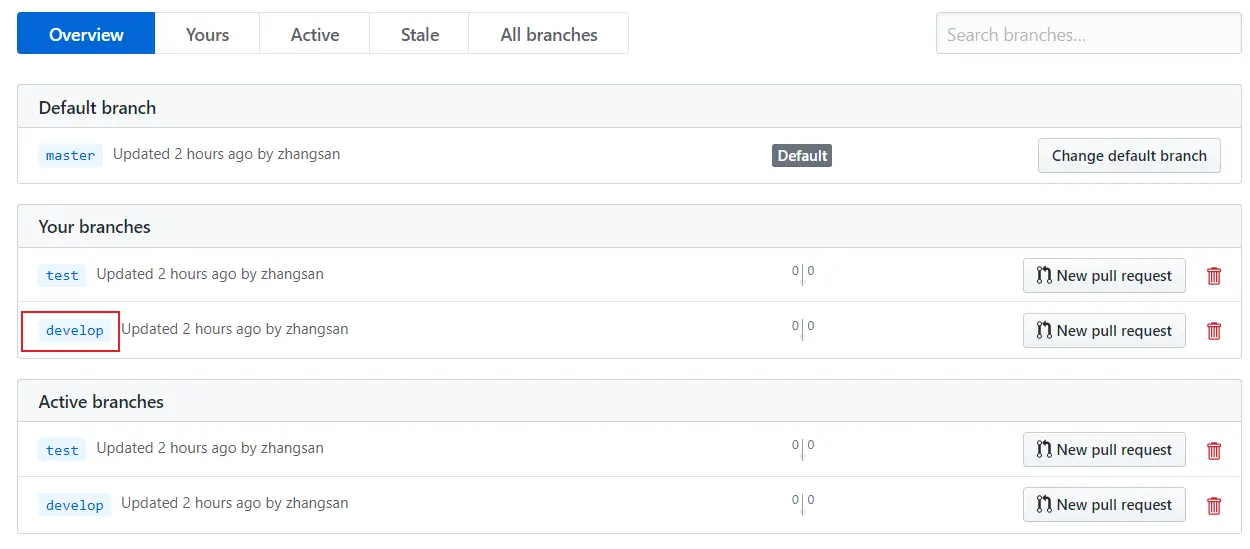Create pull request for develop in Active branches

coord(1104,505)
